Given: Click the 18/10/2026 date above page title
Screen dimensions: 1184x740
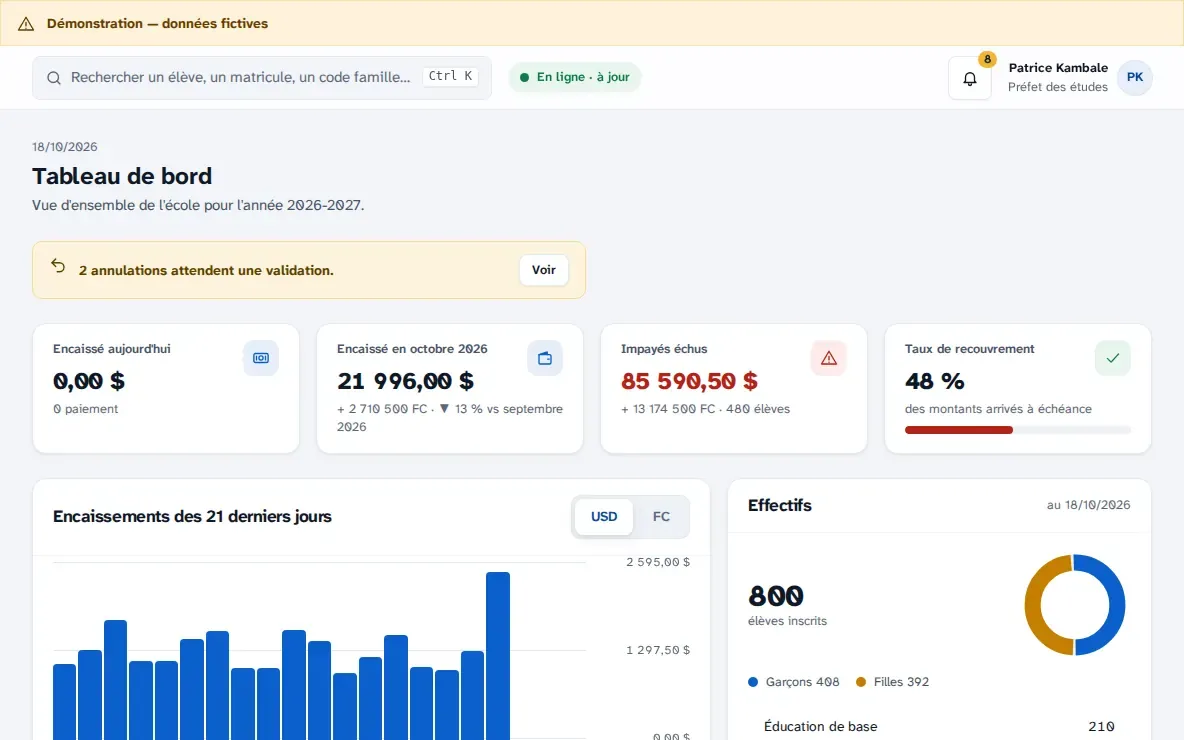Looking at the screenshot, I should tap(64, 146).
